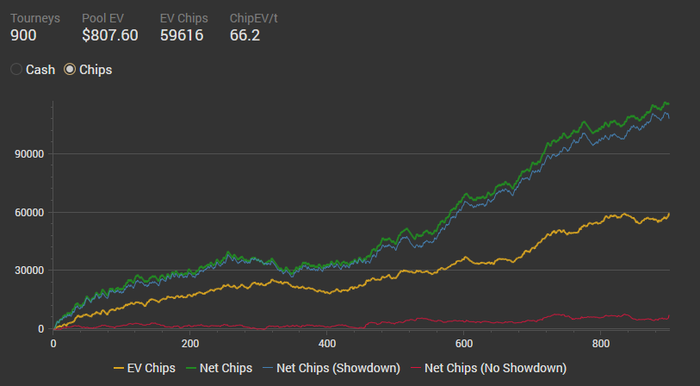Click the Pool EV value $807.60

pyautogui.click(x=110, y=35)
